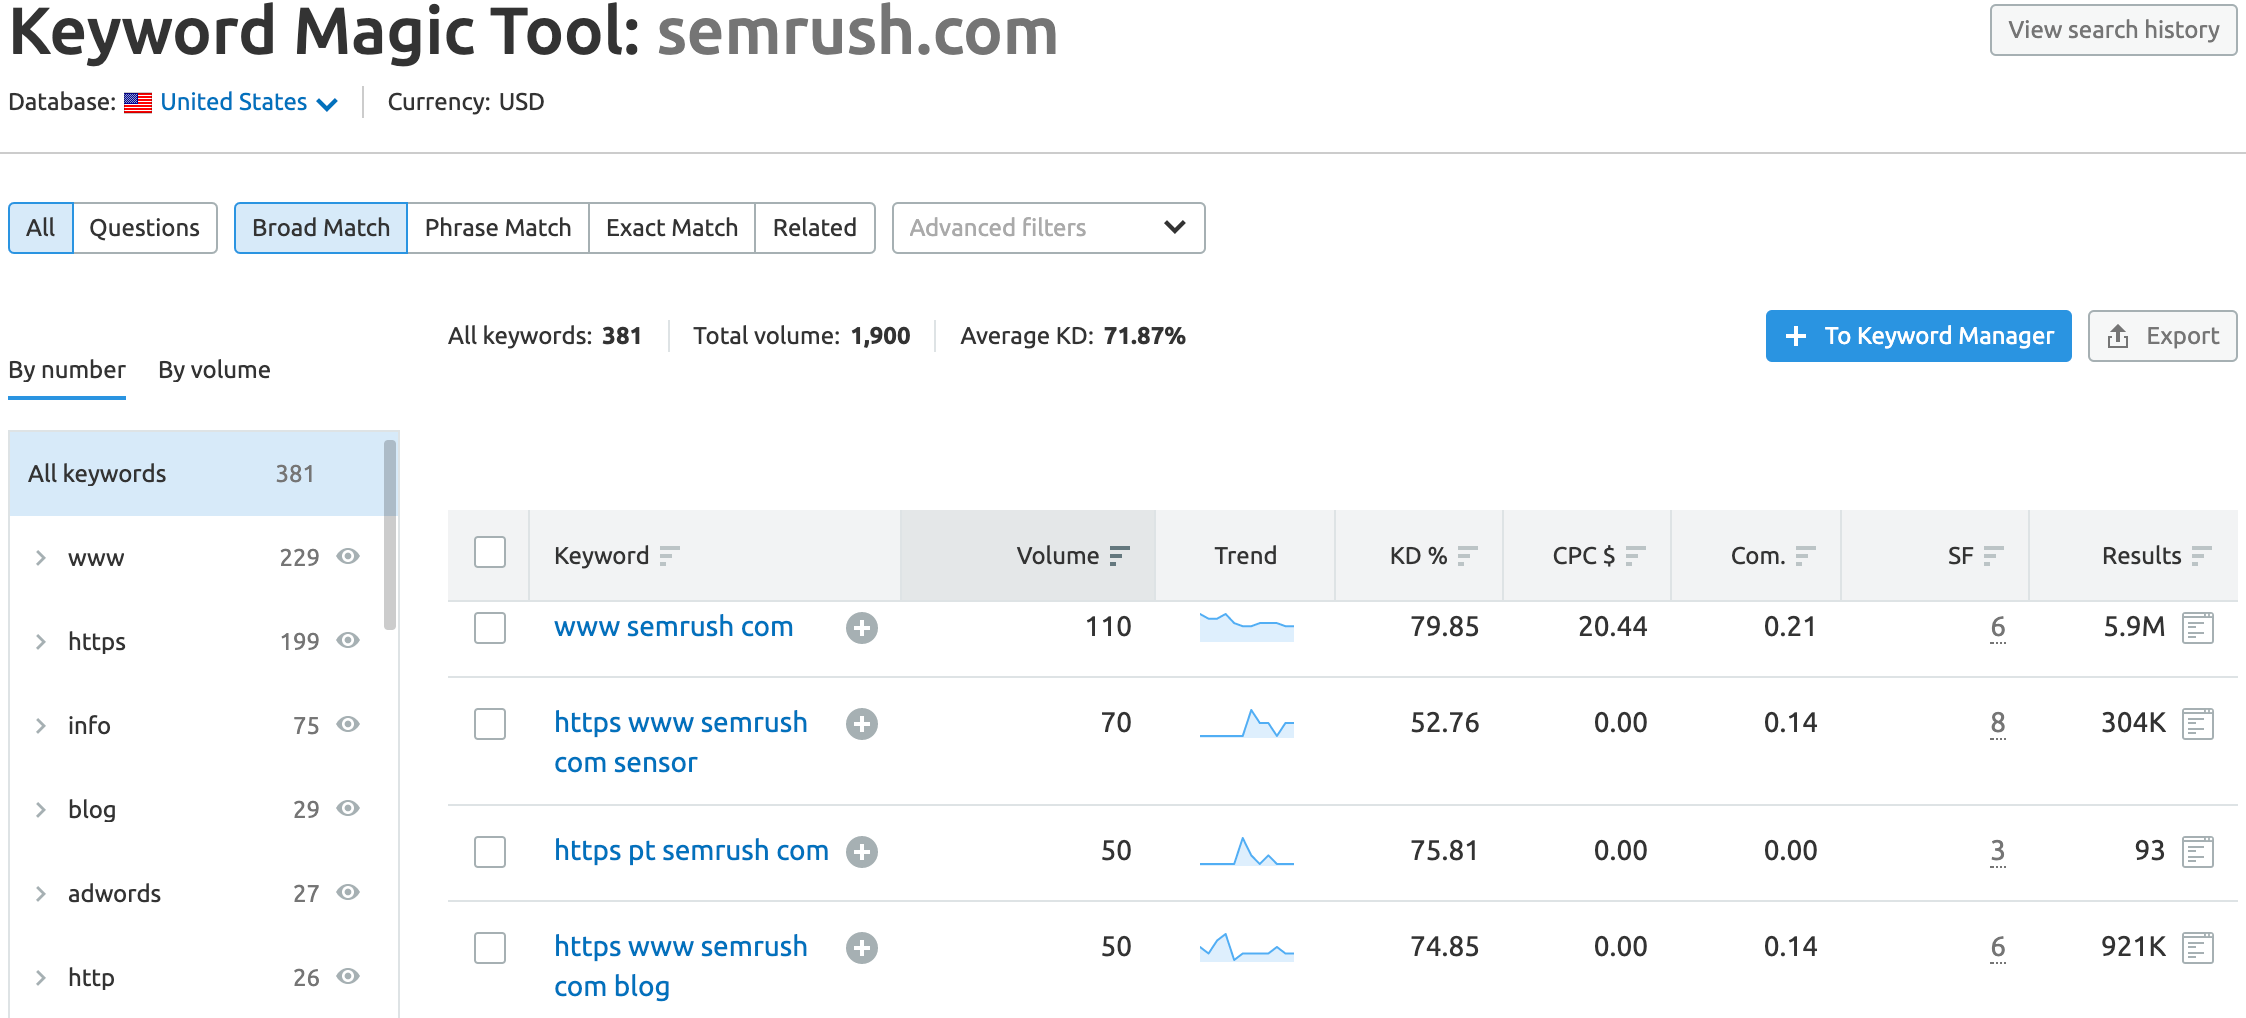
Task: View trend chart for 'https pt semrush com'
Action: point(1246,851)
